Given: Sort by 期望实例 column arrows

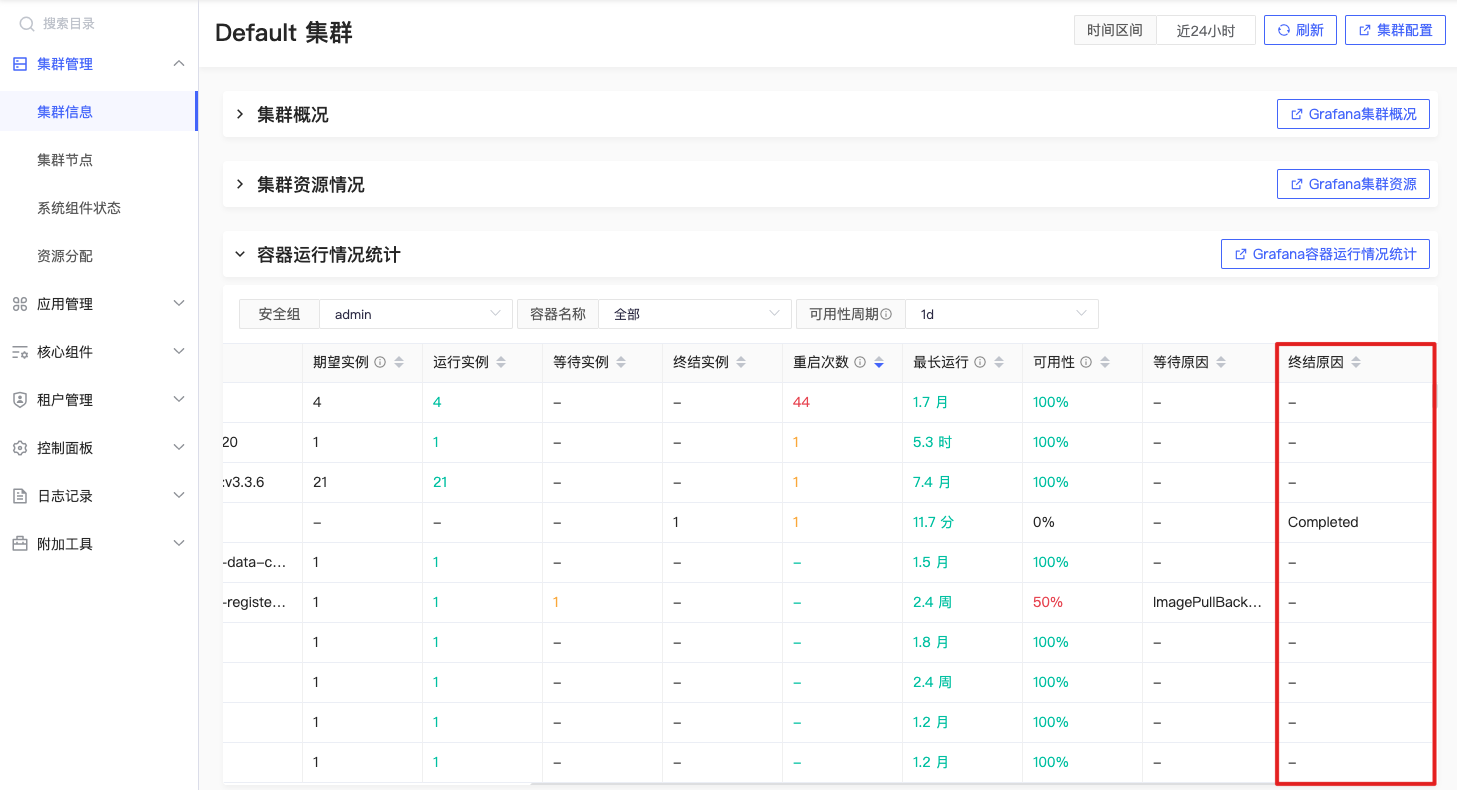Looking at the screenshot, I should (399, 363).
